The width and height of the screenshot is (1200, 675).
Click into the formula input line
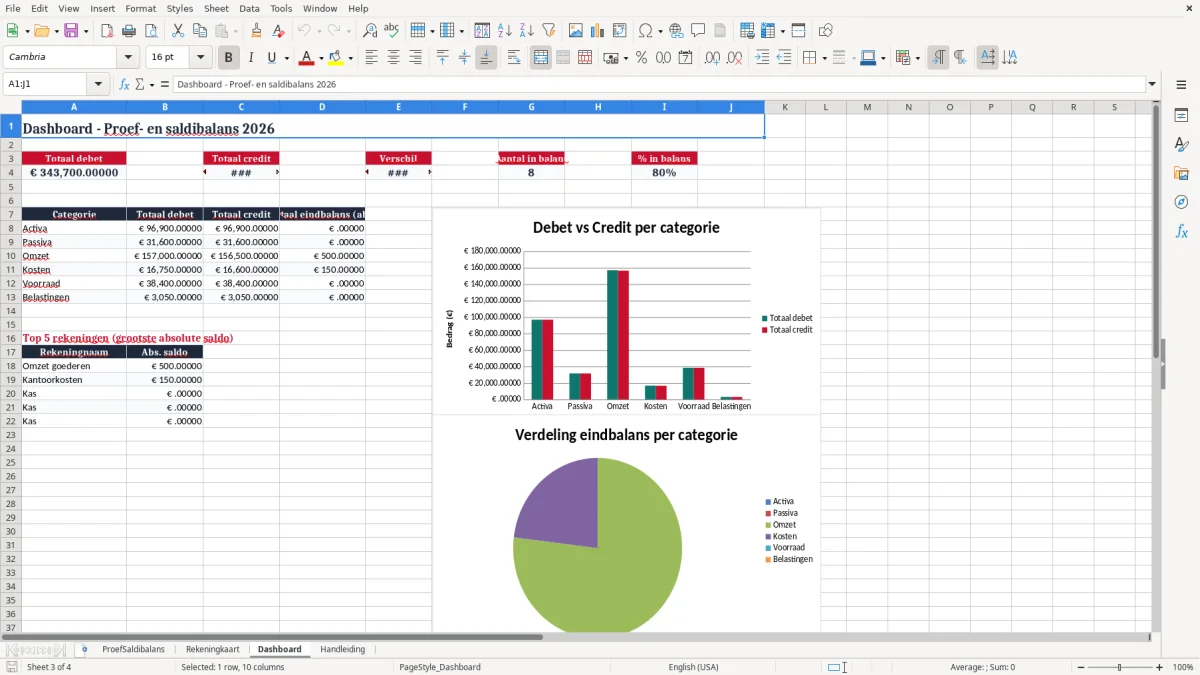coord(658,84)
